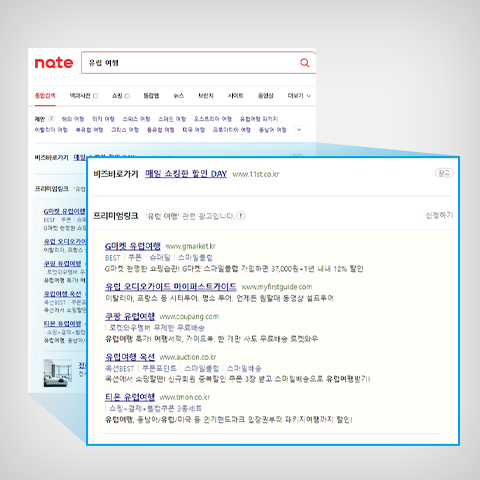Open the 쇼핑 new-window icon

pos(127,96)
